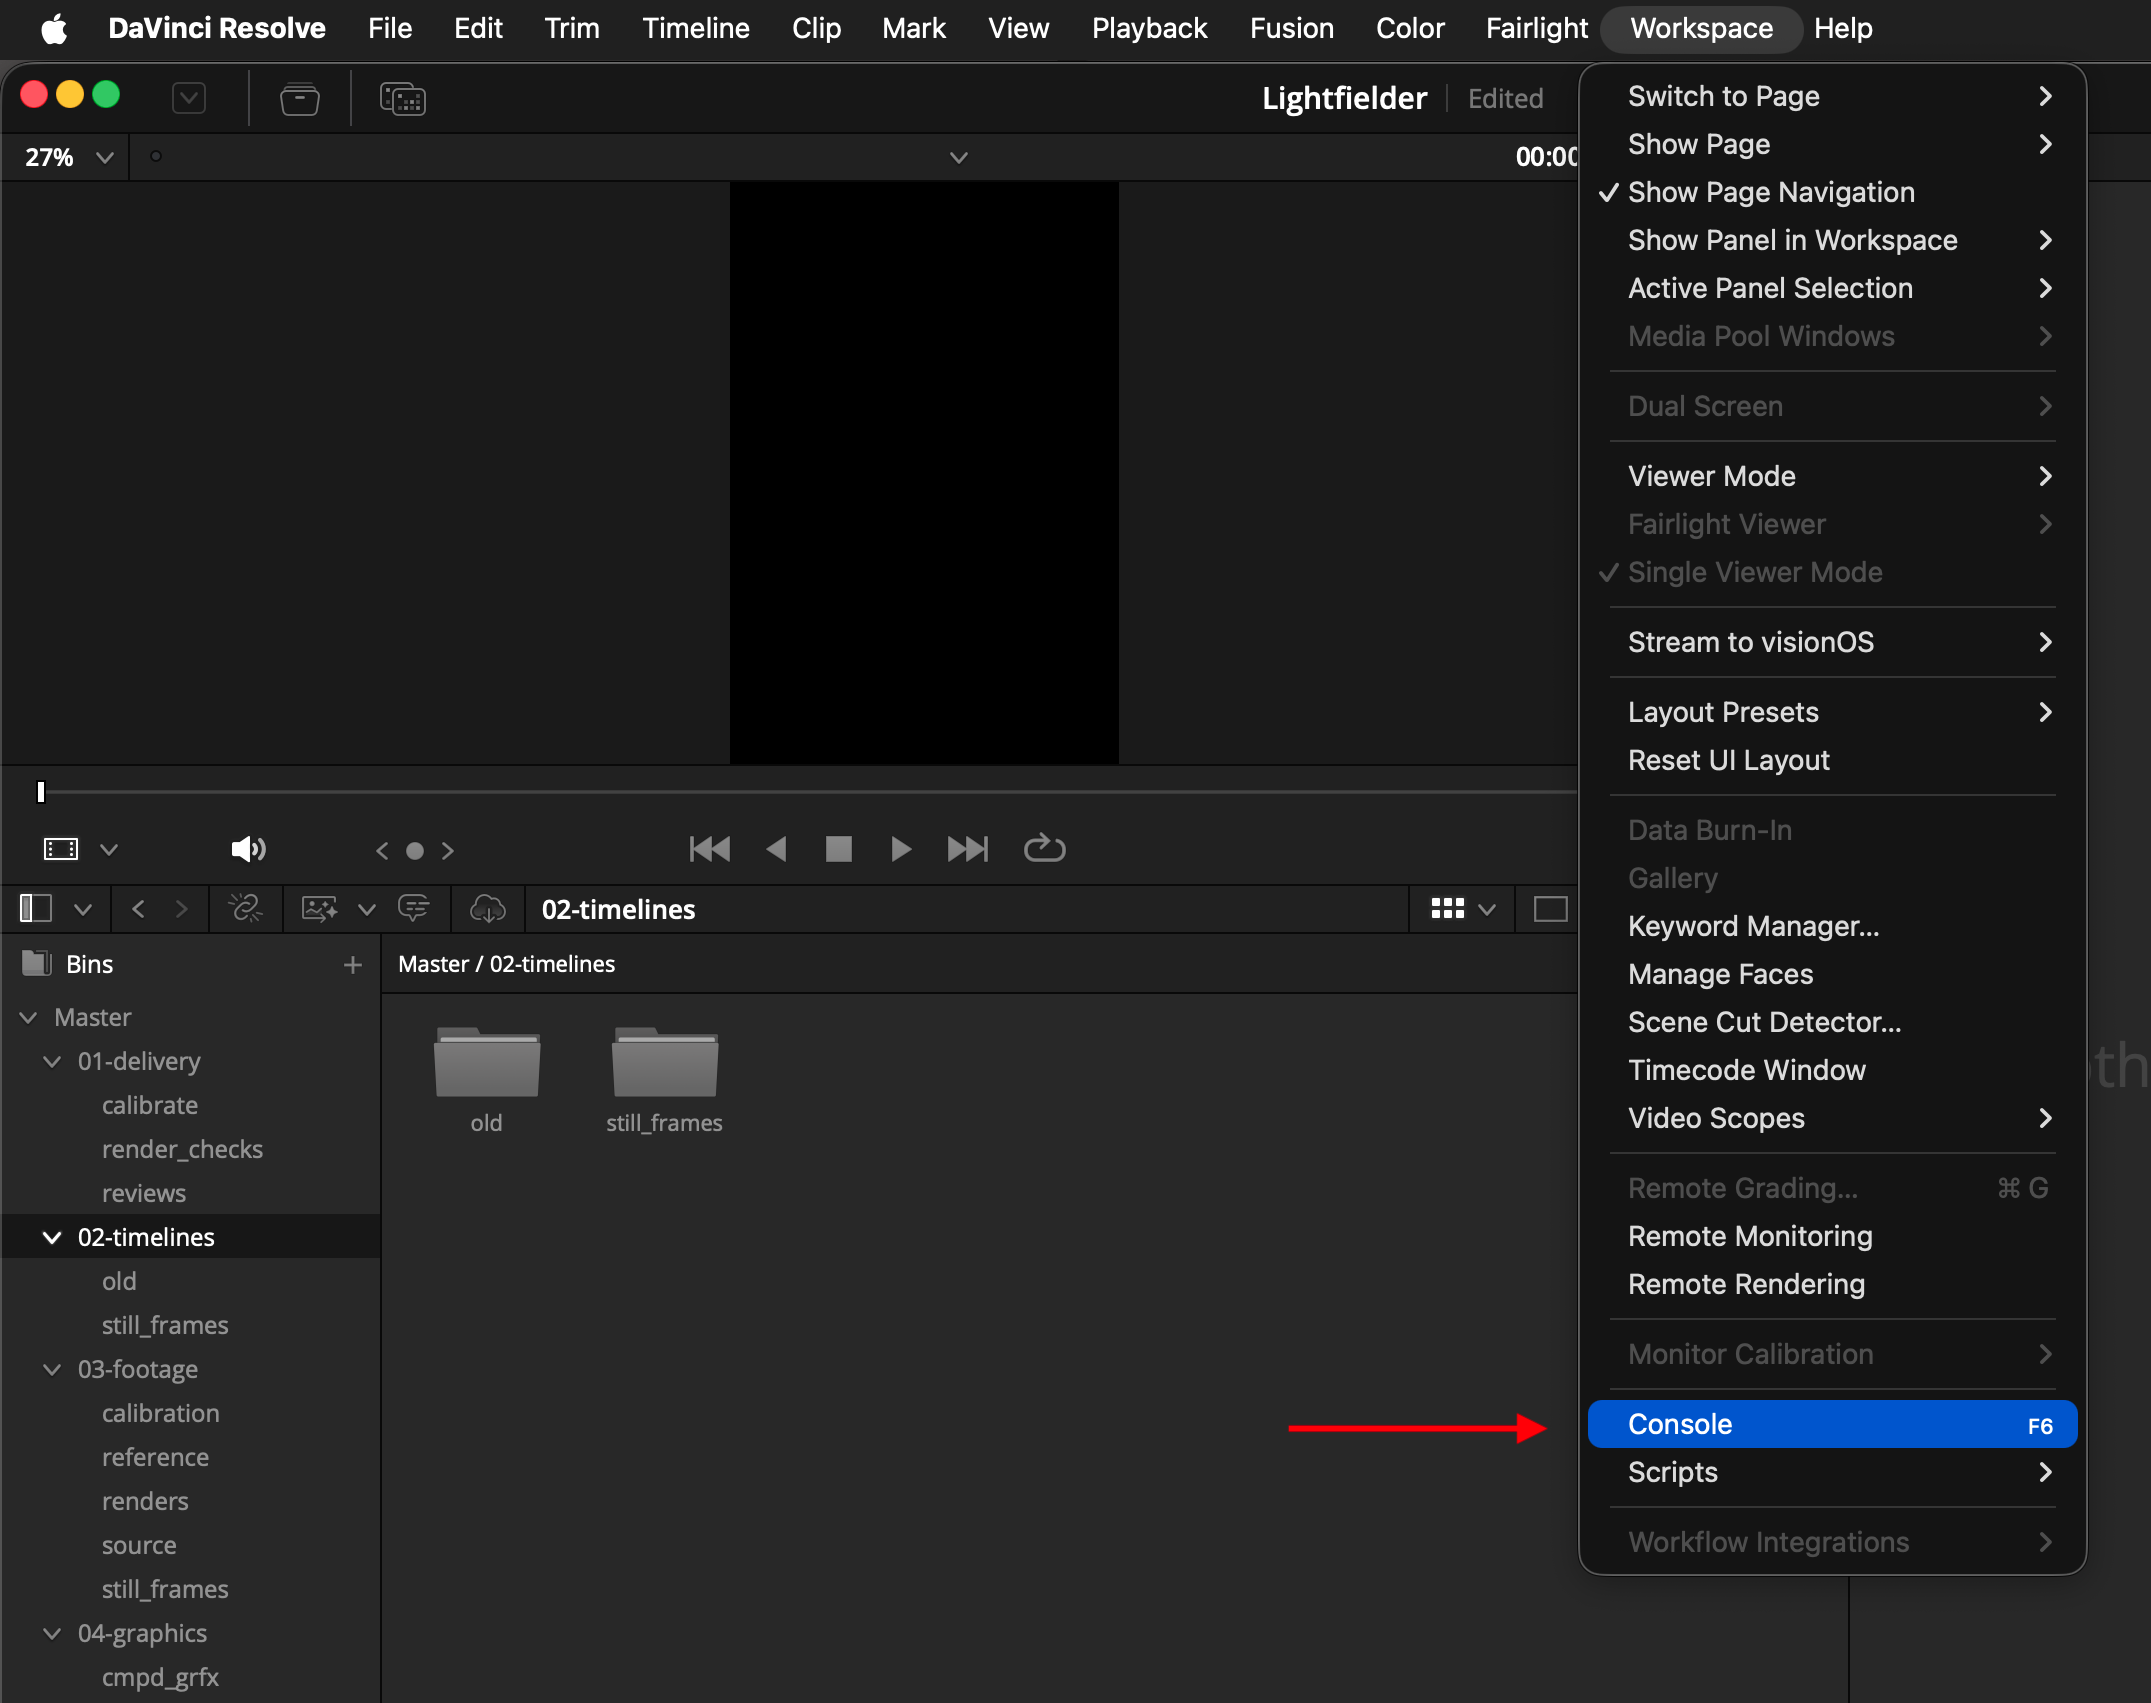
Task: Click the viewer scrubber playhead
Action: point(41,792)
